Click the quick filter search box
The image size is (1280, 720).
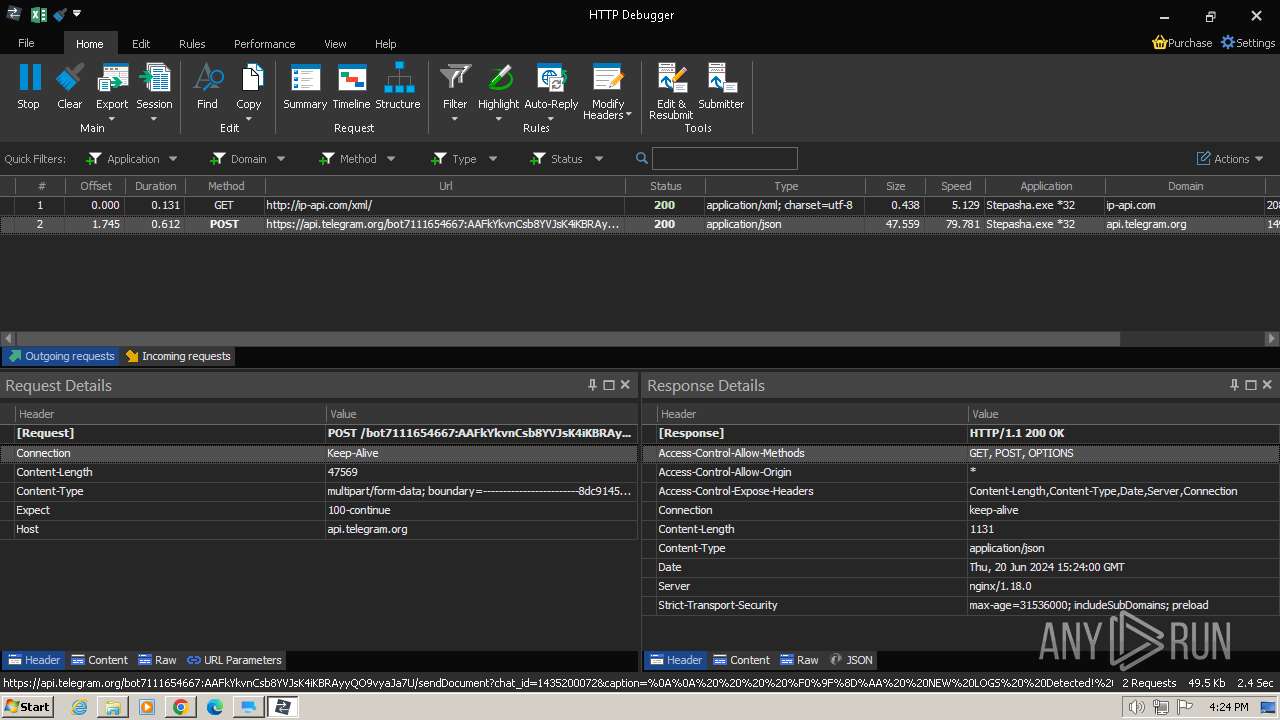pyautogui.click(x=725, y=158)
